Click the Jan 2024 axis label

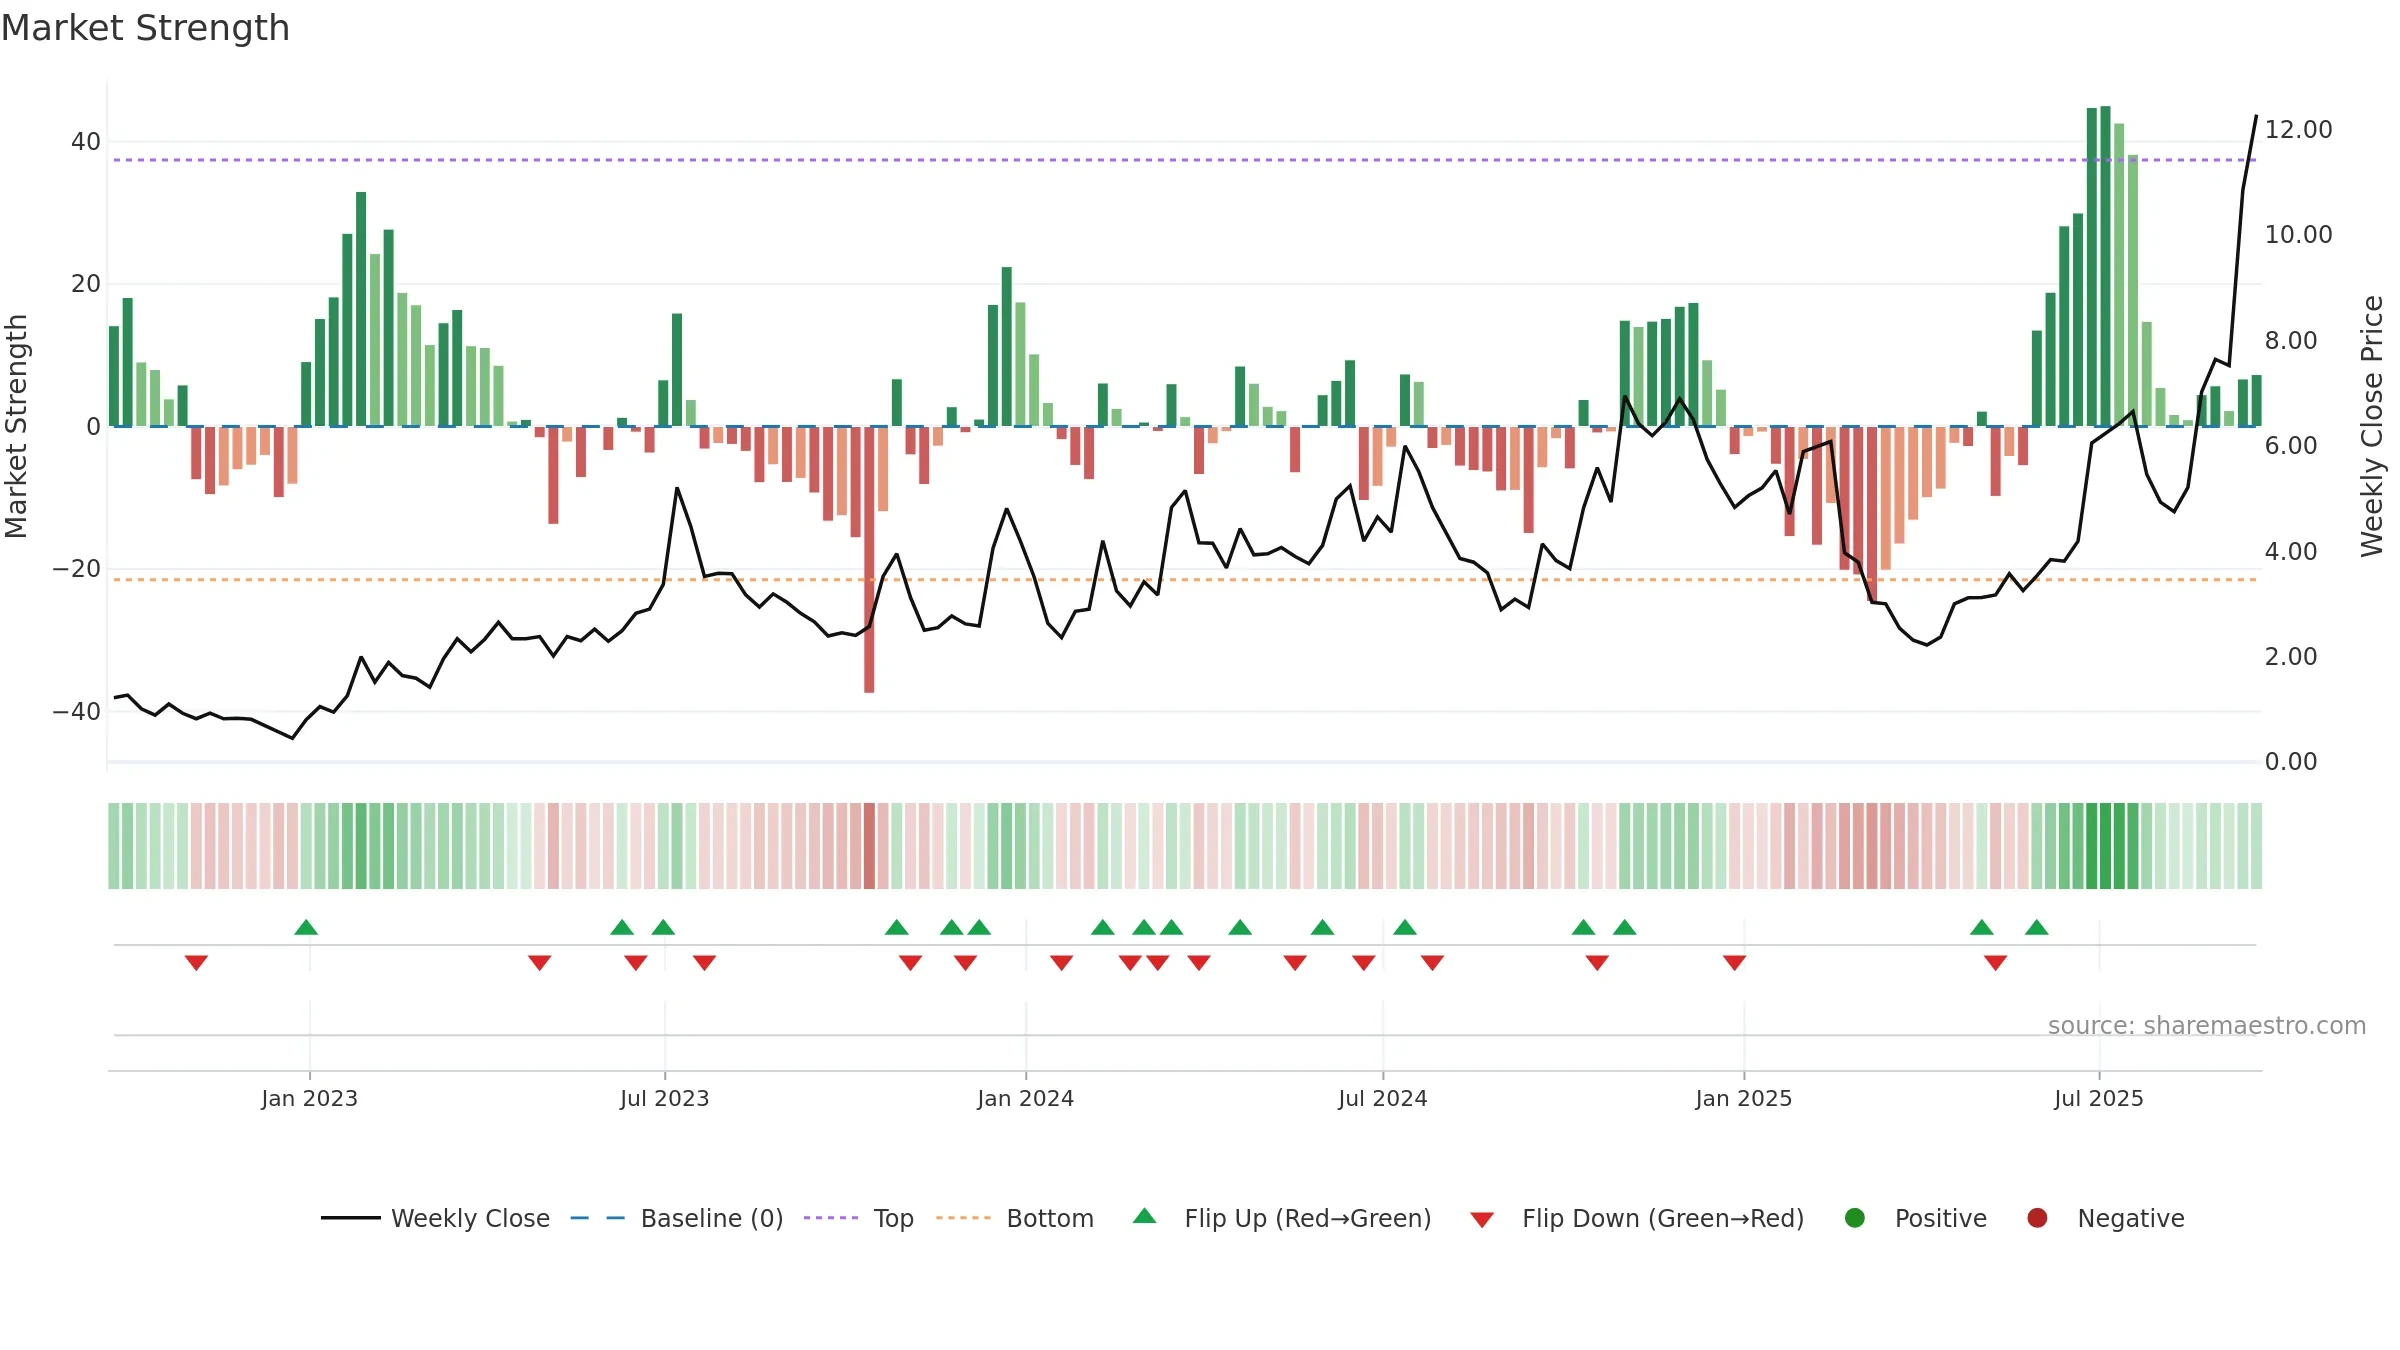[1026, 1098]
